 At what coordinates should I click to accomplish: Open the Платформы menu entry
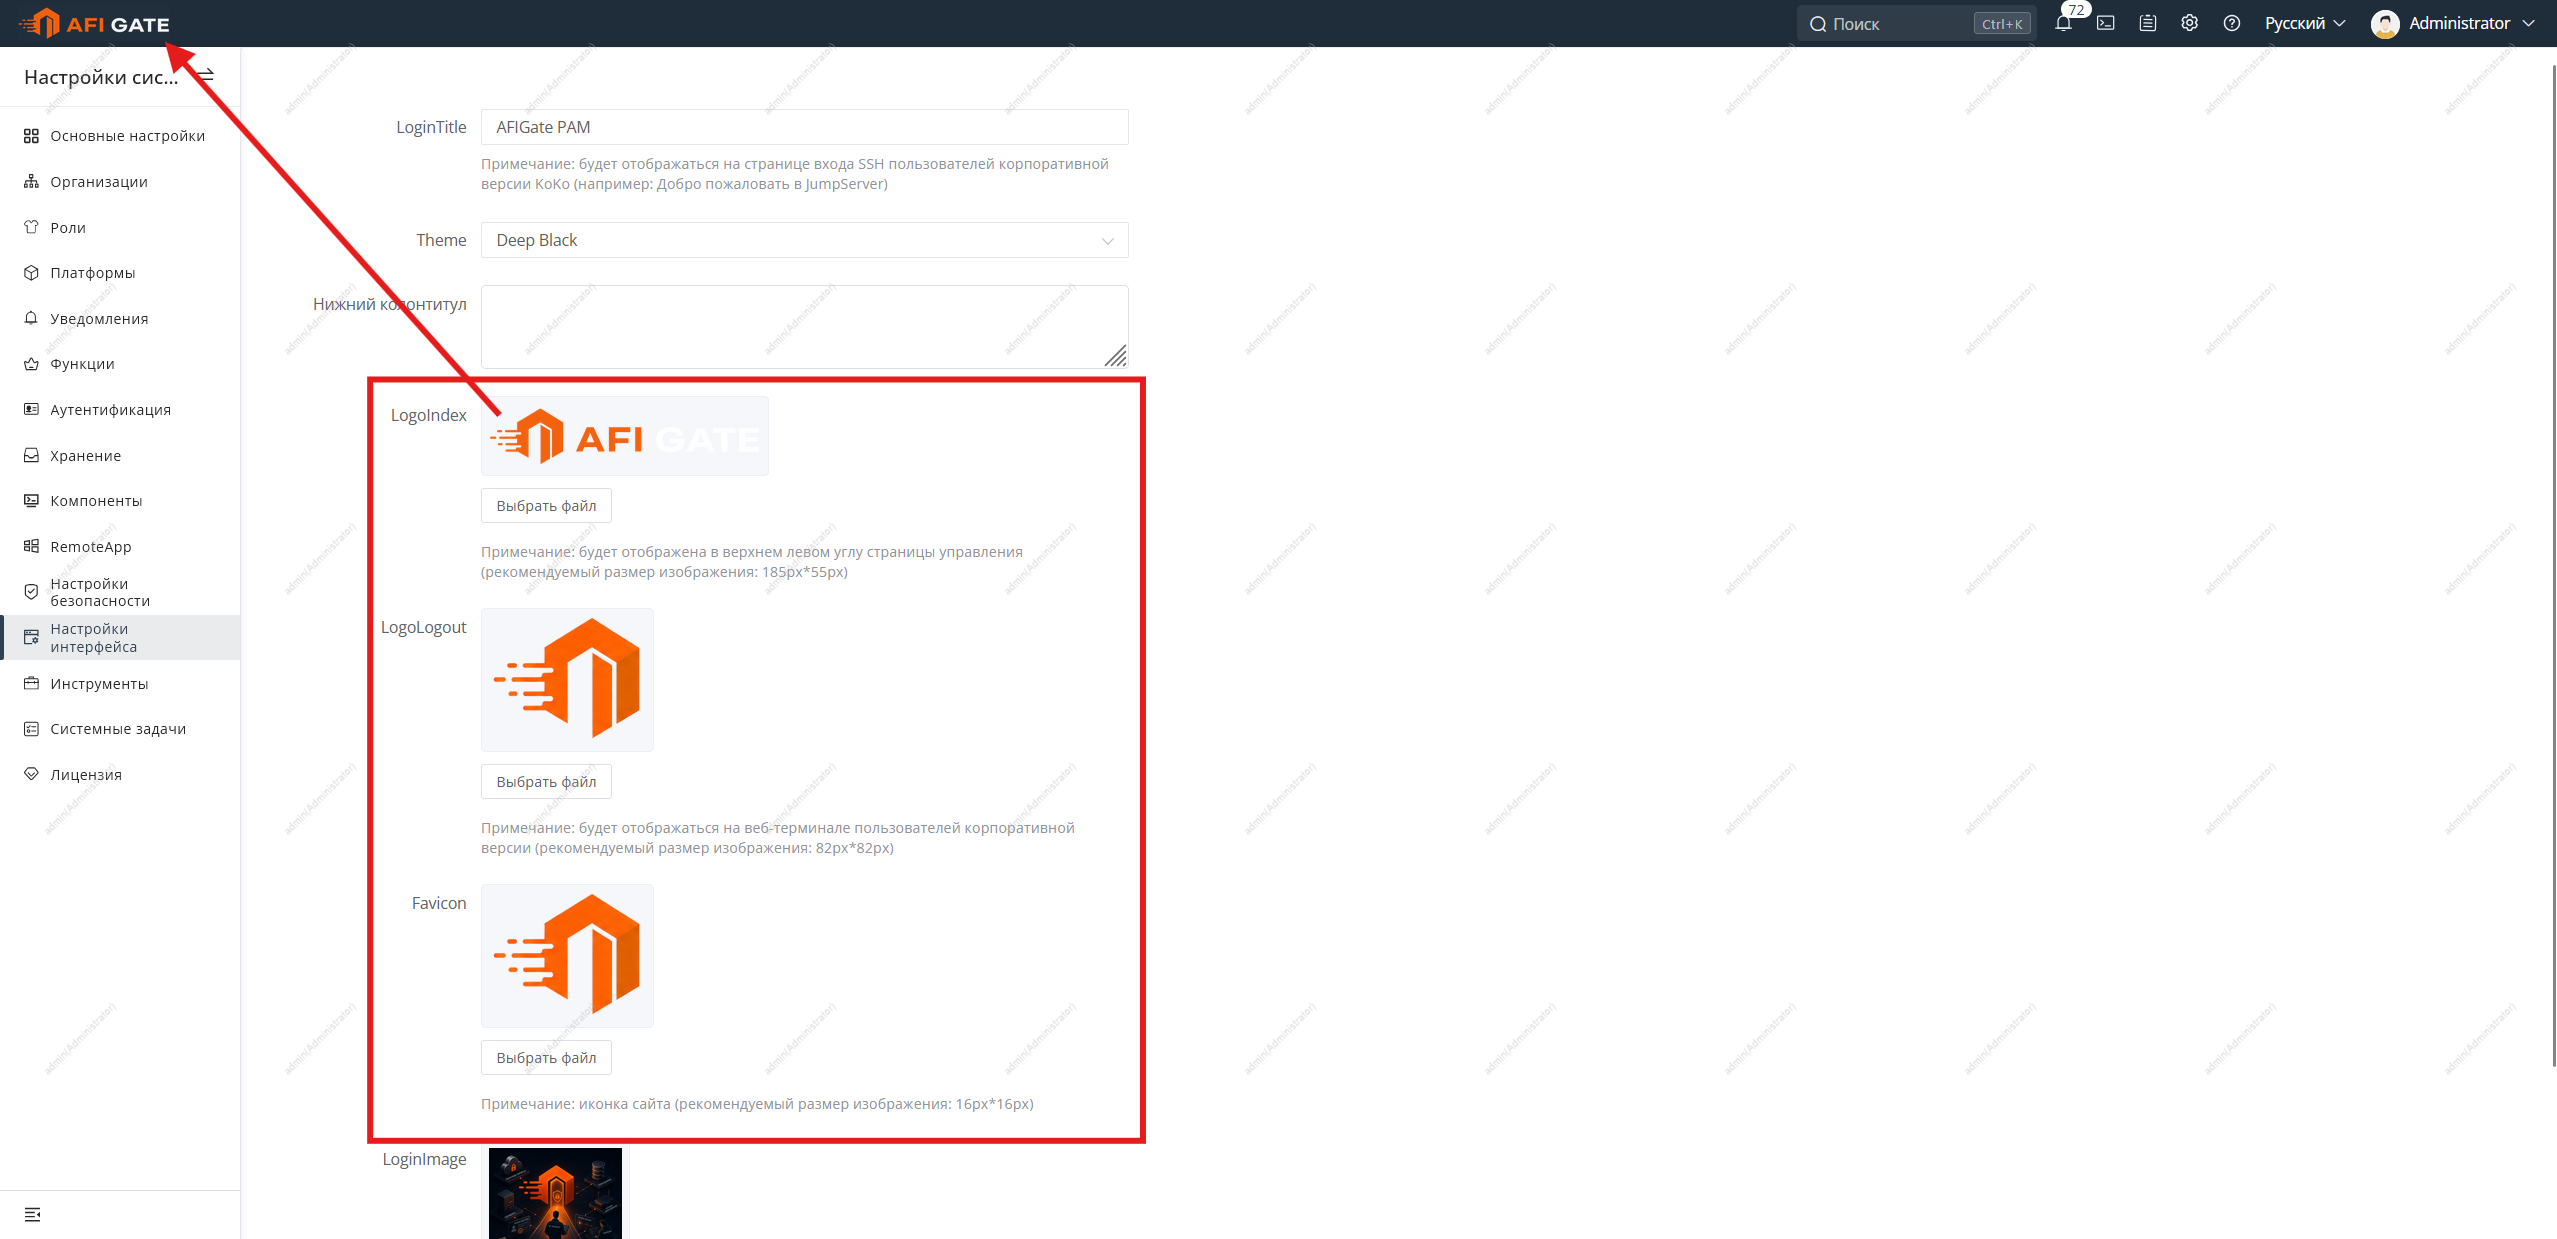[120, 273]
